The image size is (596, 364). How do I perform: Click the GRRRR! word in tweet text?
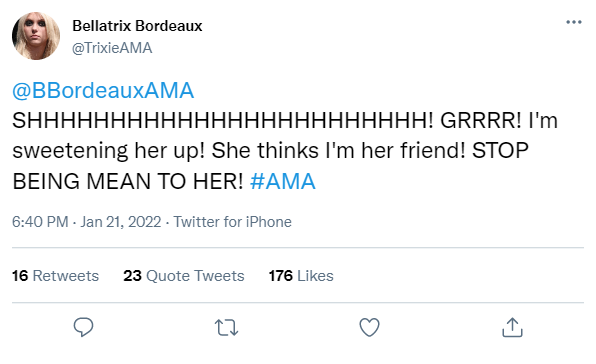point(481,120)
